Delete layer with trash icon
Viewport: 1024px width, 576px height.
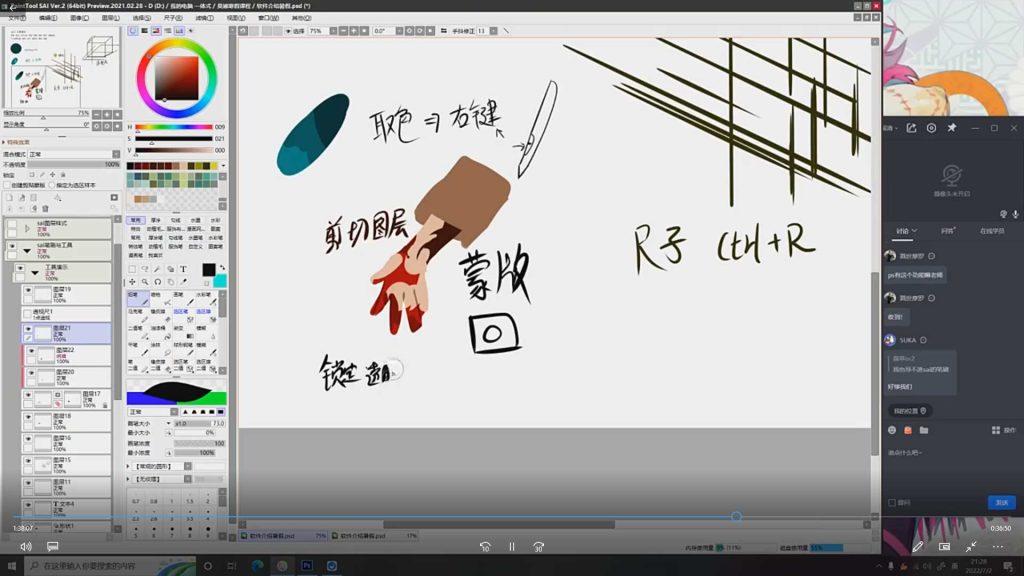(x=46, y=208)
